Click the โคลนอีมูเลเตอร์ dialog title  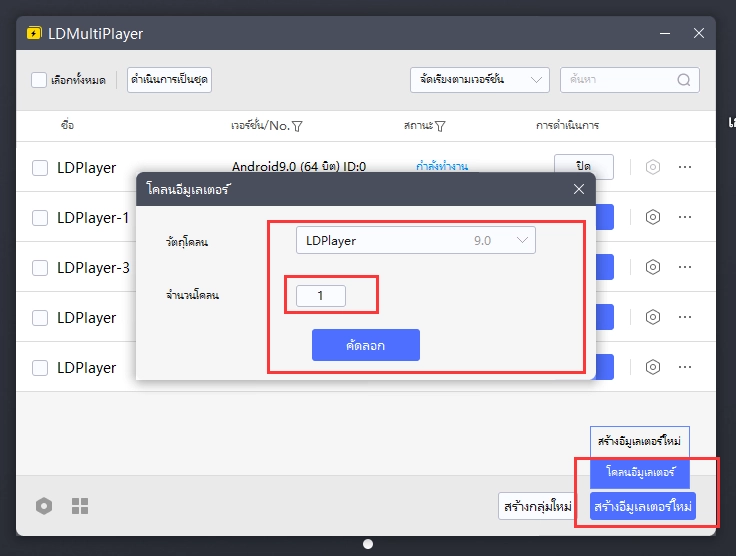pos(189,189)
